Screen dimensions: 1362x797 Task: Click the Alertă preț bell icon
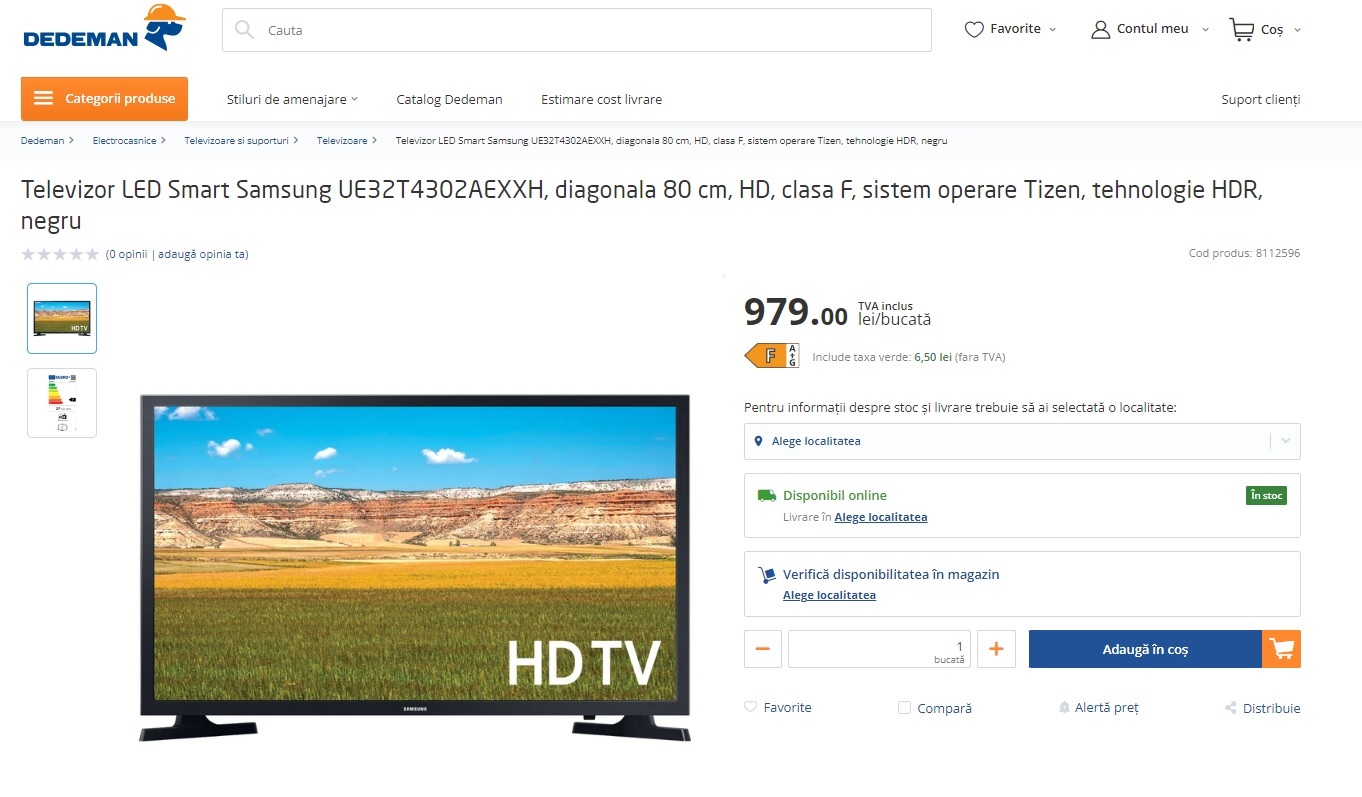click(x=1064, y=708)
